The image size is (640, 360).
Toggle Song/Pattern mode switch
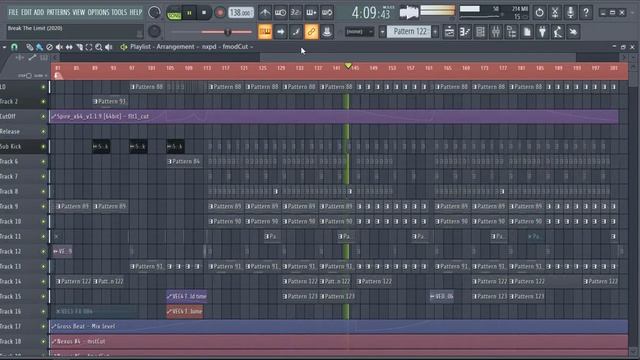174,13
